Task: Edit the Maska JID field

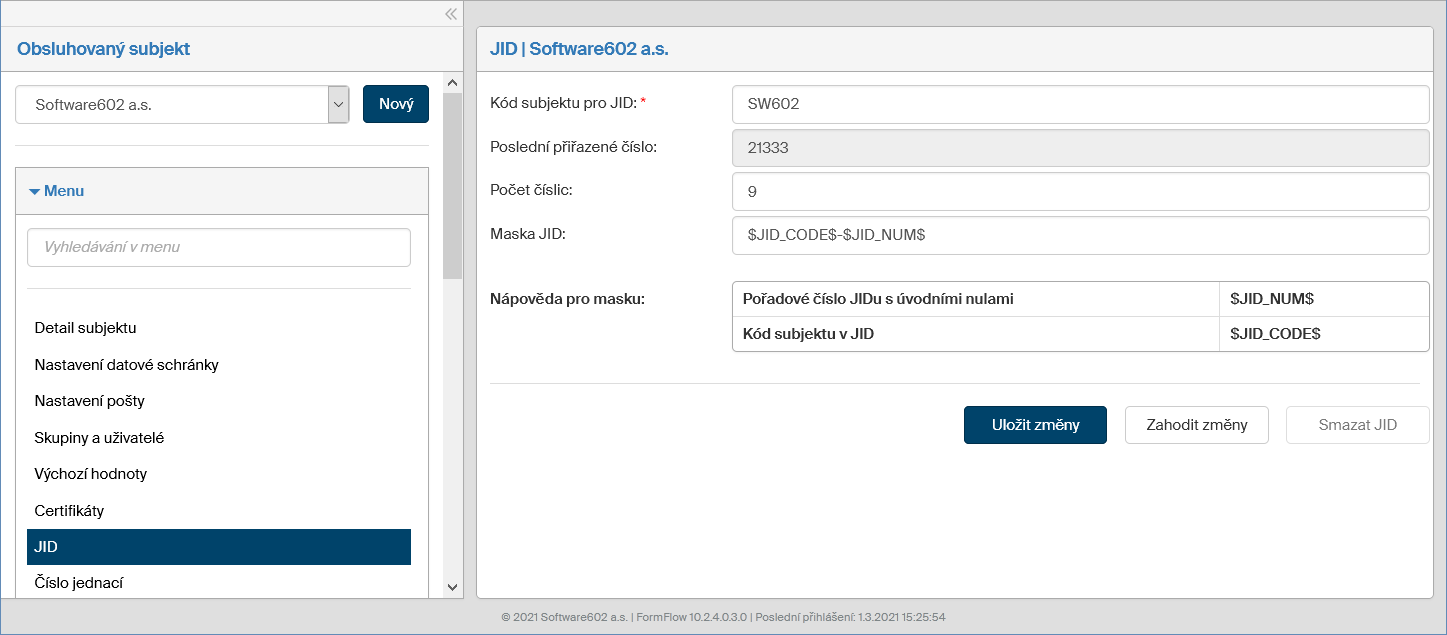Action: coord(1080,236)
